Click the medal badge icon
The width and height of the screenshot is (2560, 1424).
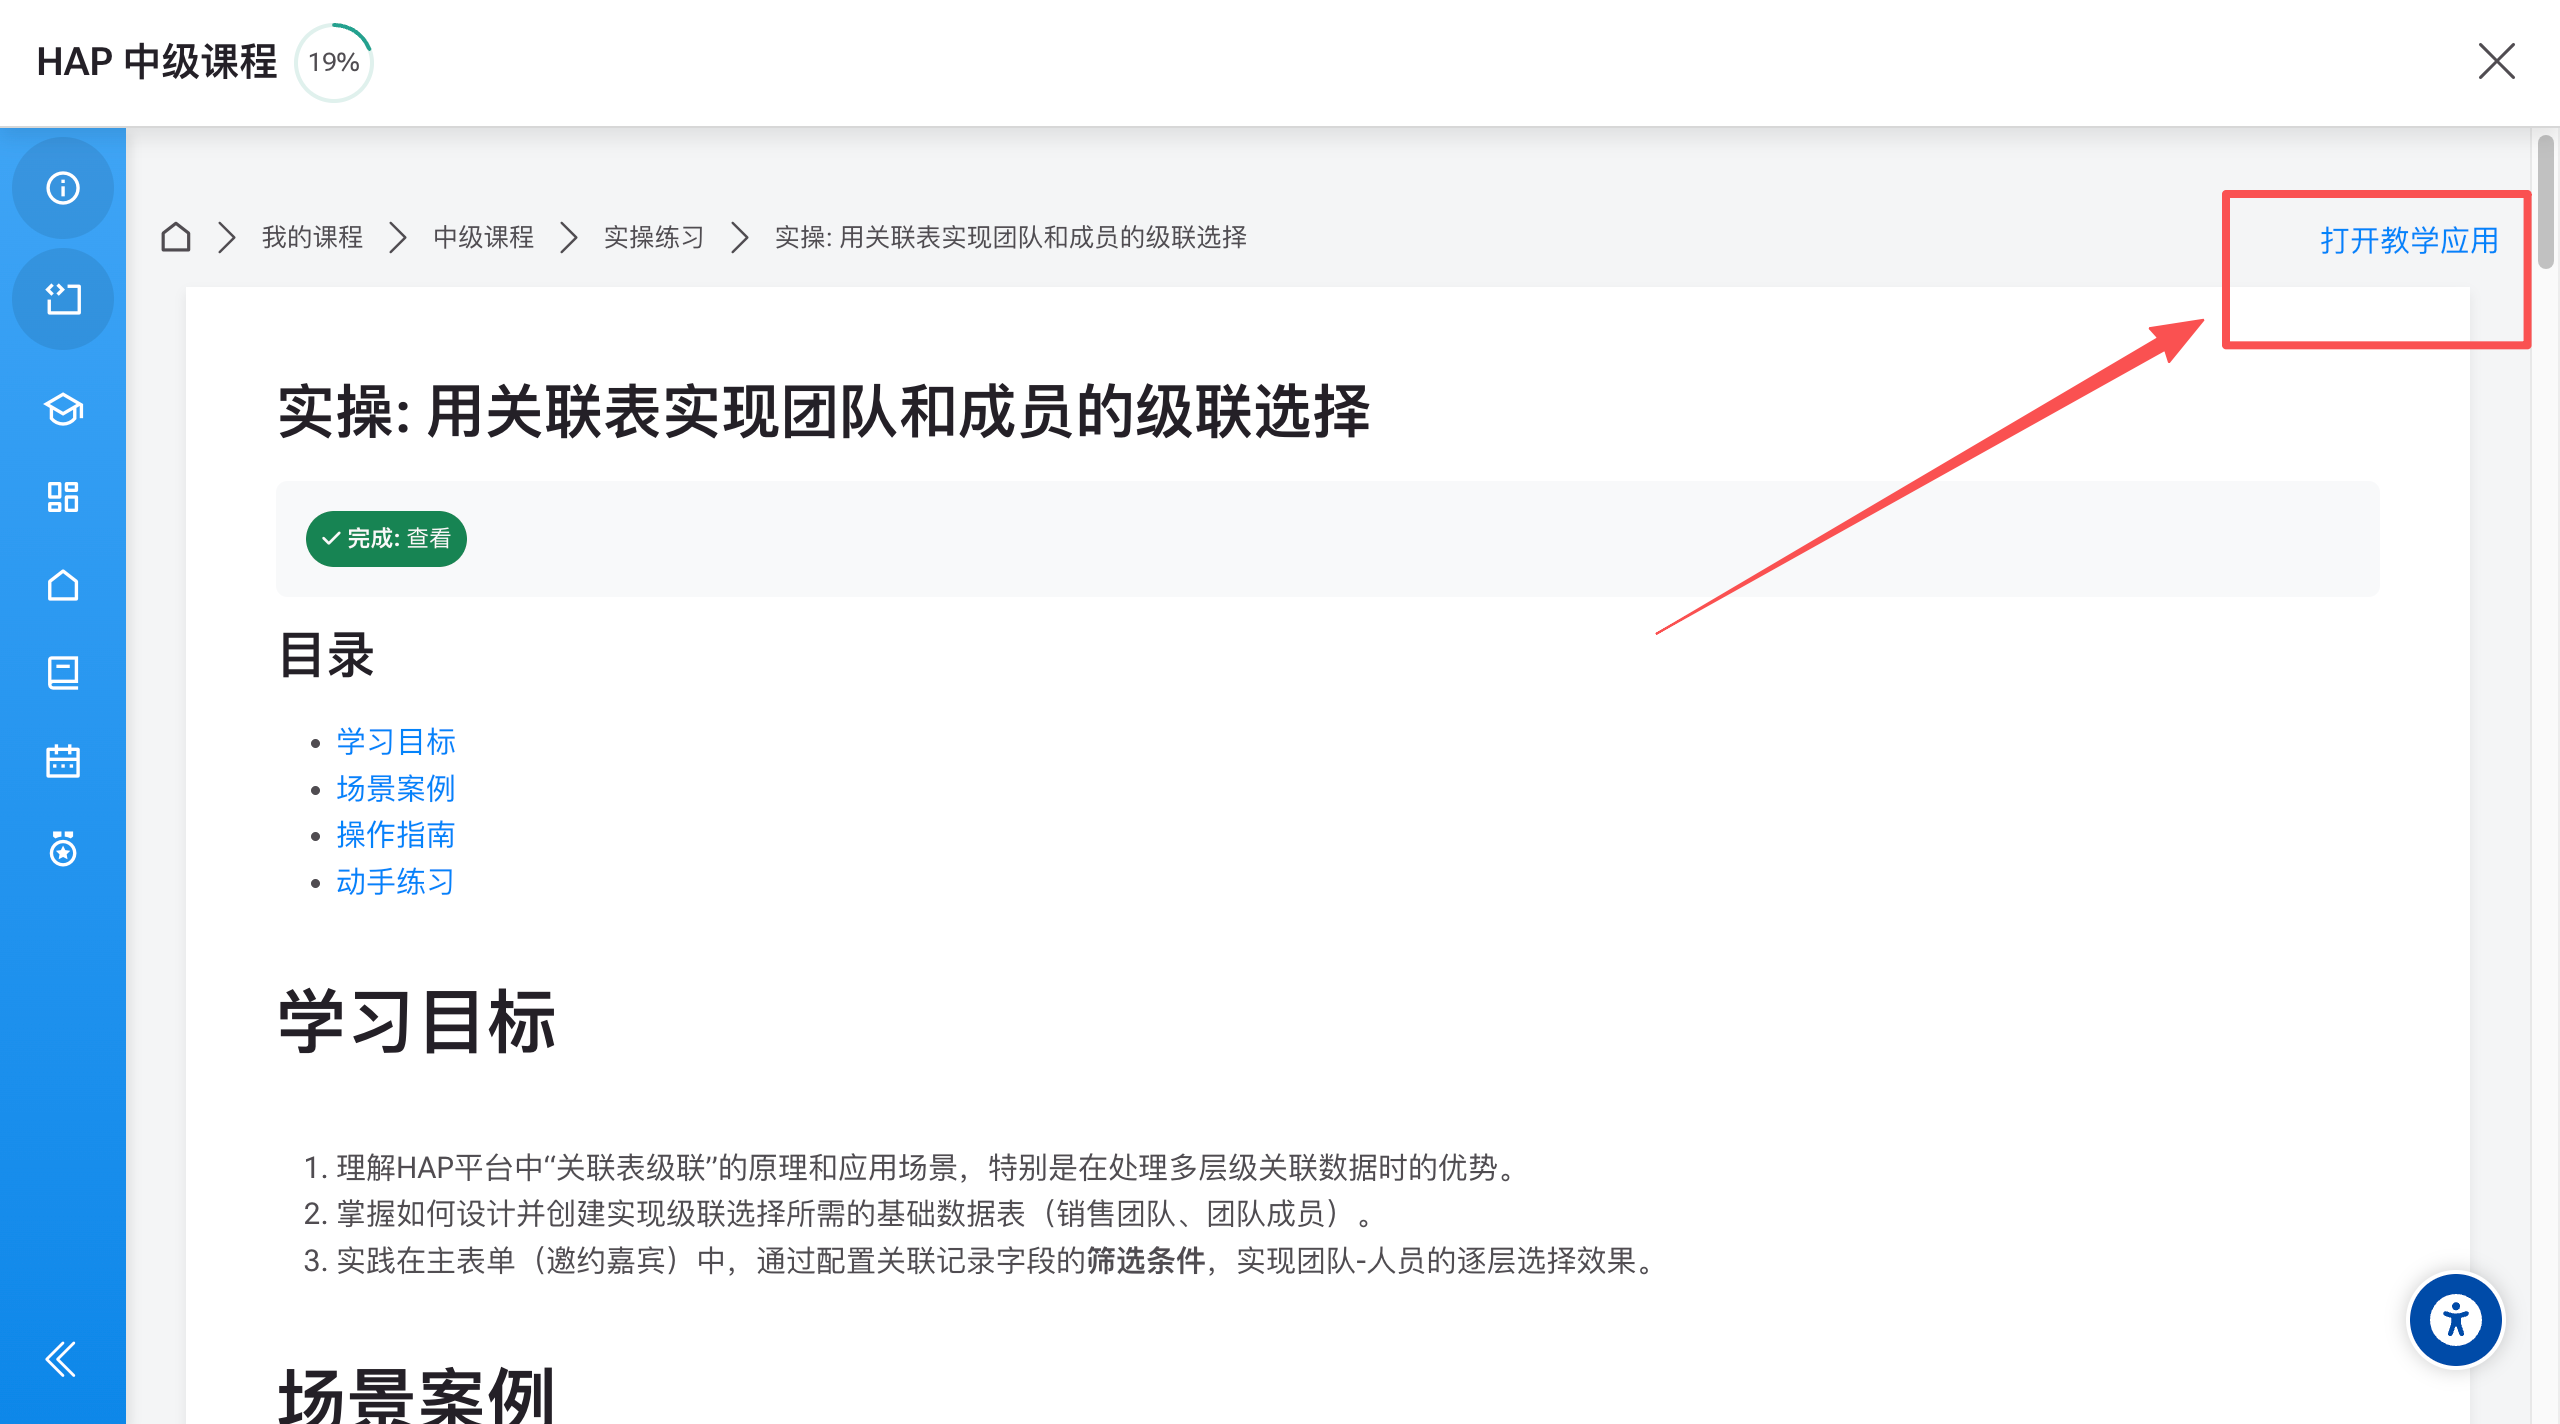63,849
